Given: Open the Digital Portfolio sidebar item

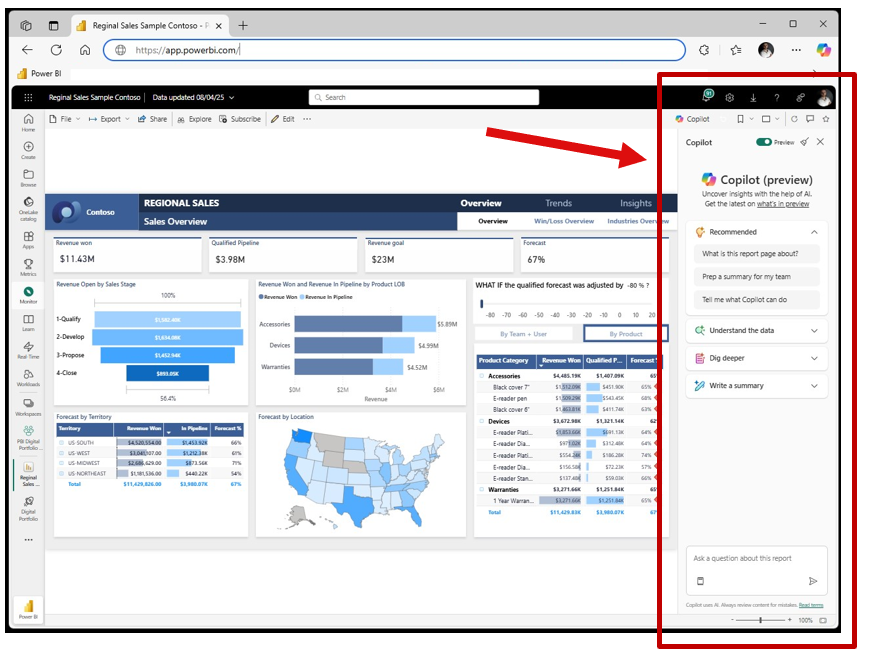Looking at the screenshot, I should coord(28,508).
